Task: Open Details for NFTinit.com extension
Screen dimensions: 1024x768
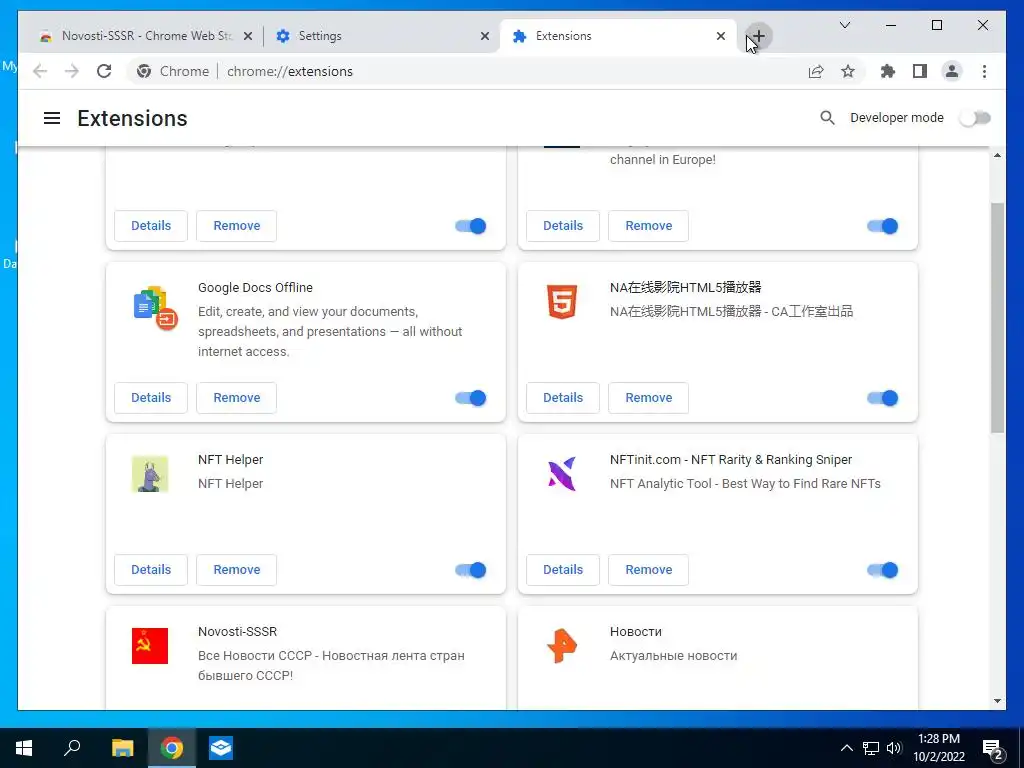Action: 563,569
